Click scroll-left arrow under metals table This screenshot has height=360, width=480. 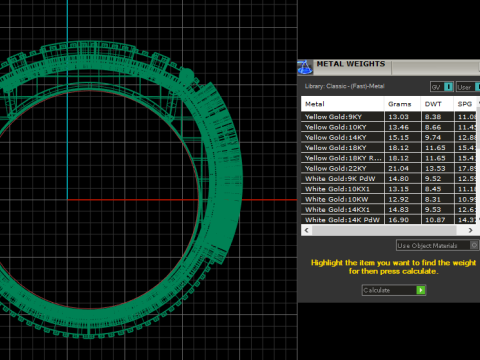(x=307, y=230)
